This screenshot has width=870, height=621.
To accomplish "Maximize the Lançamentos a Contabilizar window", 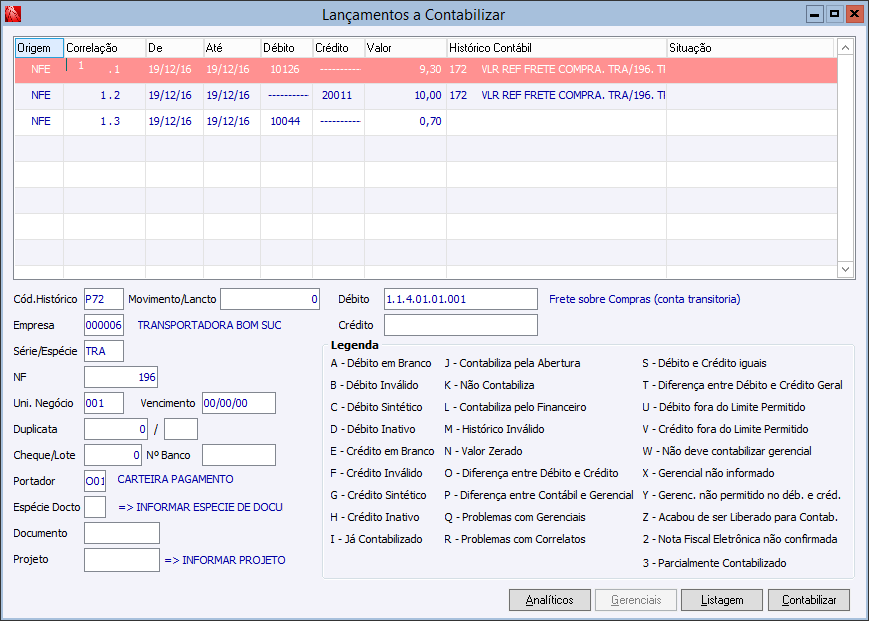I will pyautogui.click(x=834, y=14).
